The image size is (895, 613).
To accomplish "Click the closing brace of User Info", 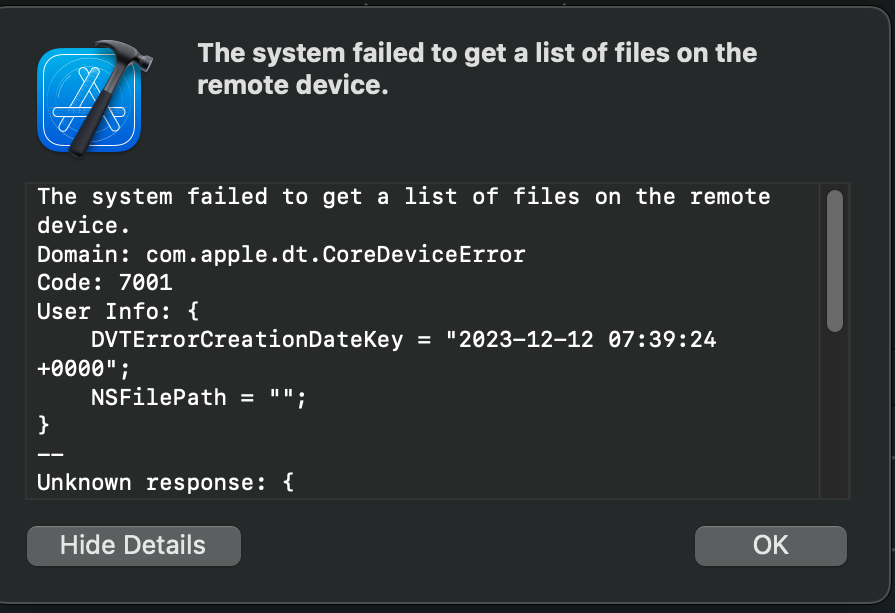I will (x=43, y=425).
